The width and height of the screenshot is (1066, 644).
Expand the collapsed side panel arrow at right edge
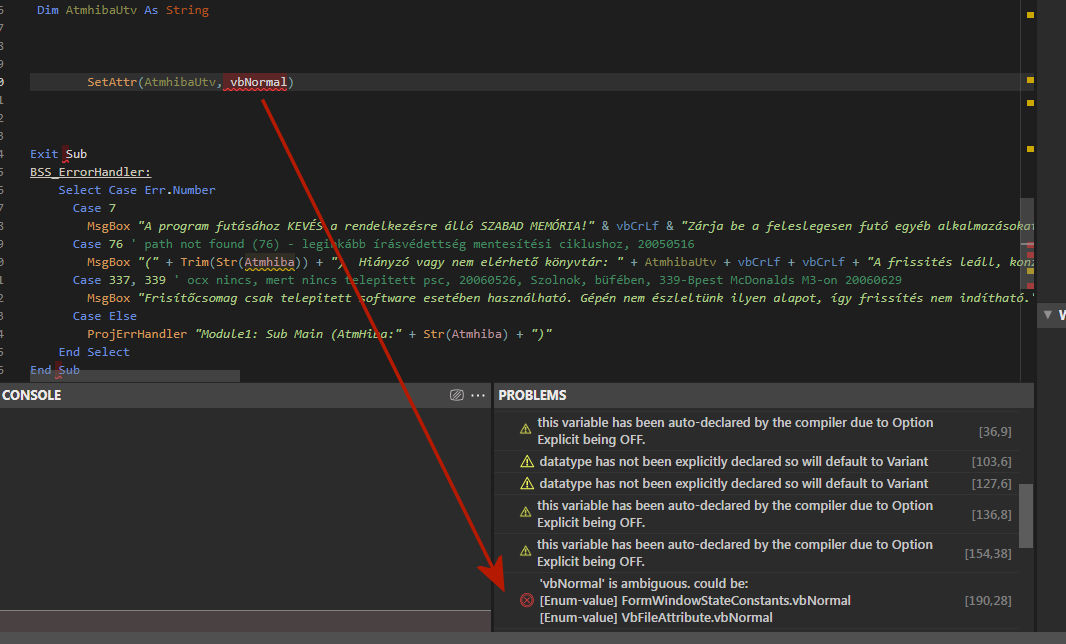tap(1048, 315)
